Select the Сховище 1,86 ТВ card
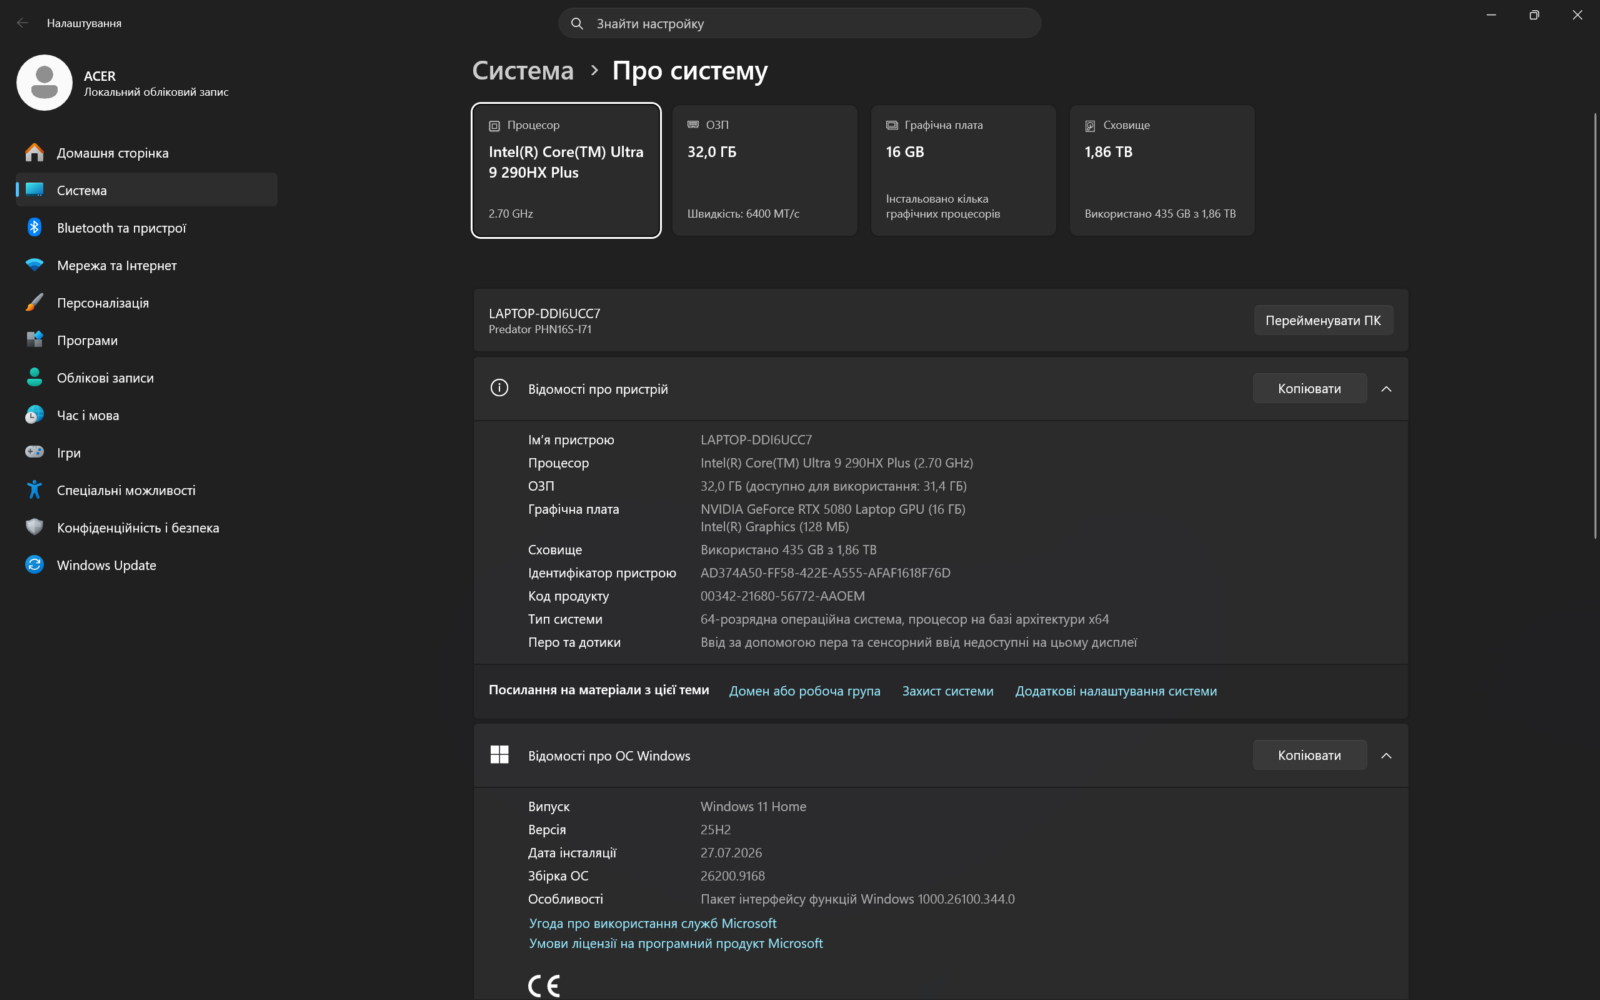 [x=1162, y=170]
